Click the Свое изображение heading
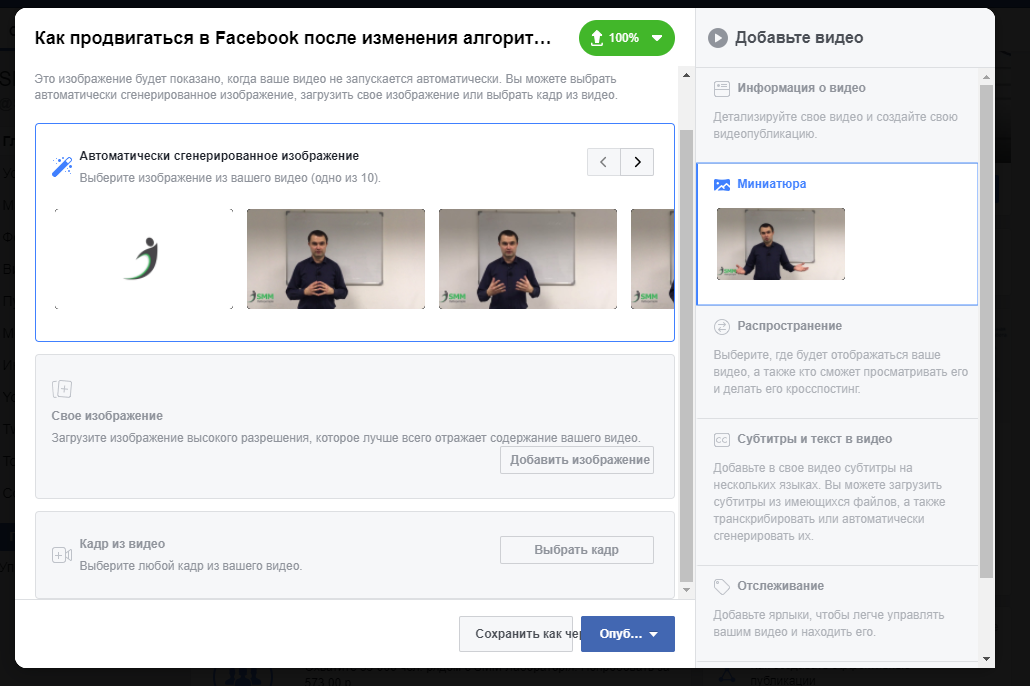 (107, 416)
